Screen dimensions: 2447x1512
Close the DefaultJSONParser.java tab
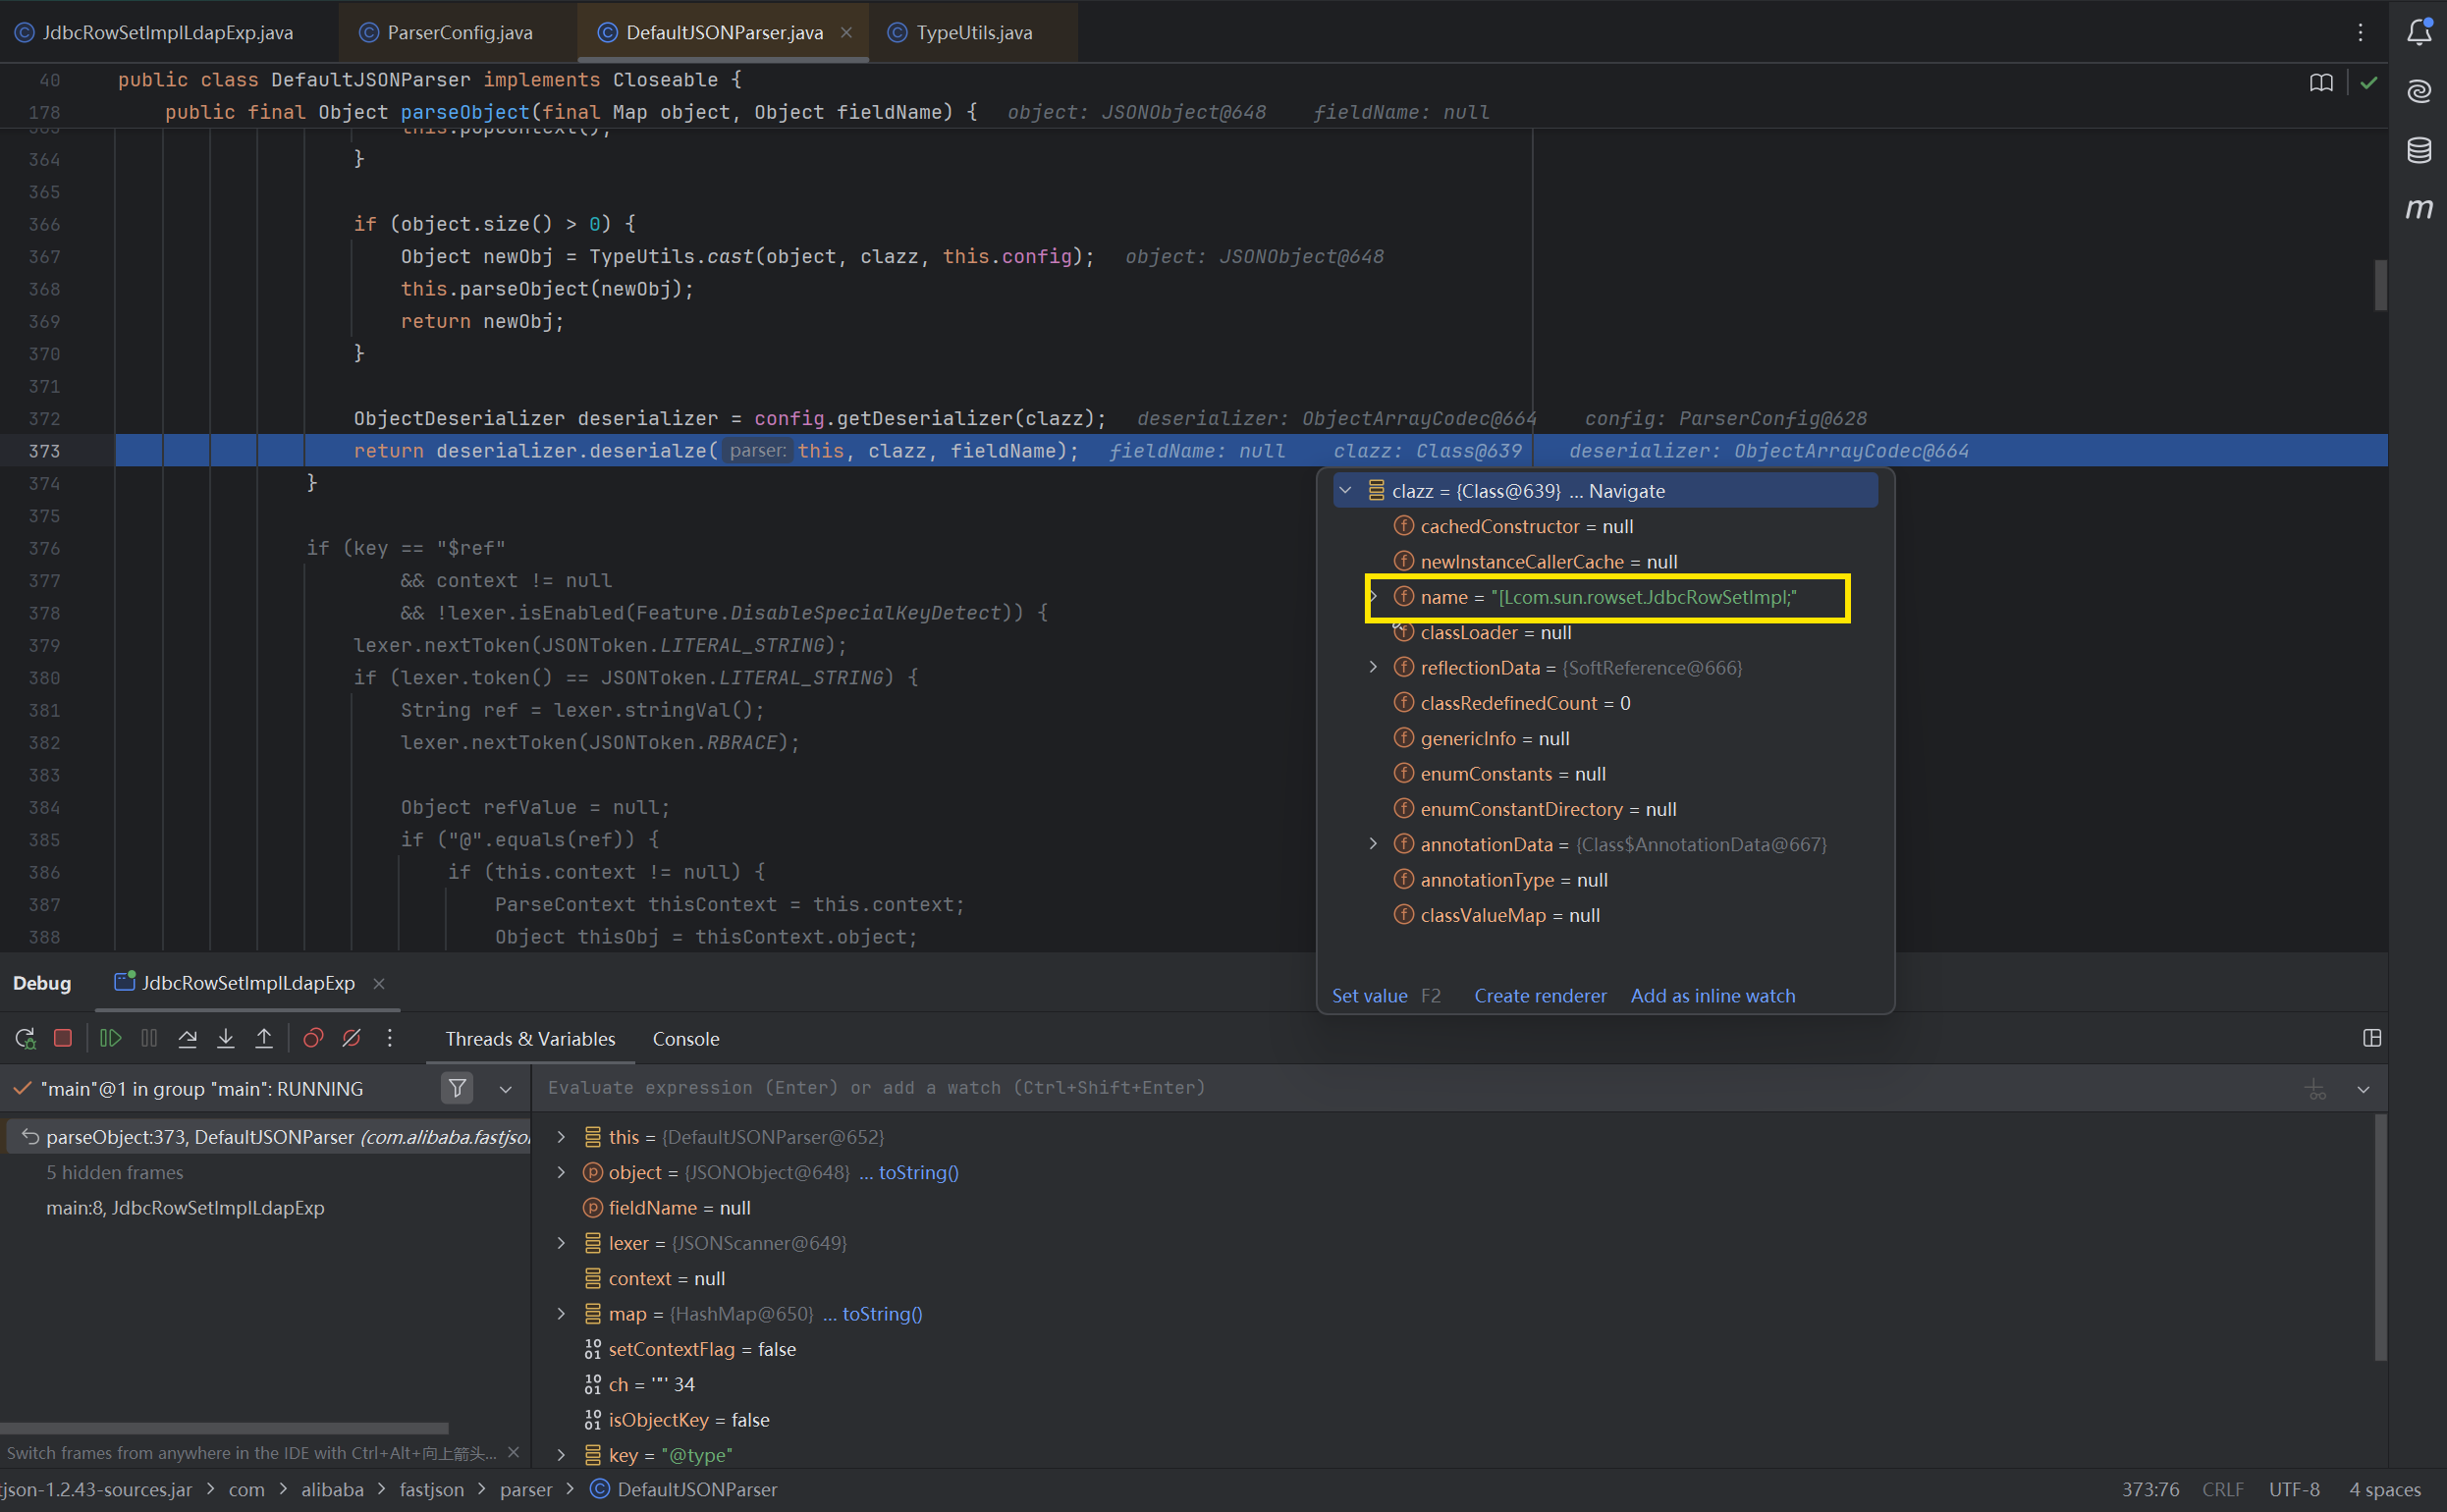[847, 33]
